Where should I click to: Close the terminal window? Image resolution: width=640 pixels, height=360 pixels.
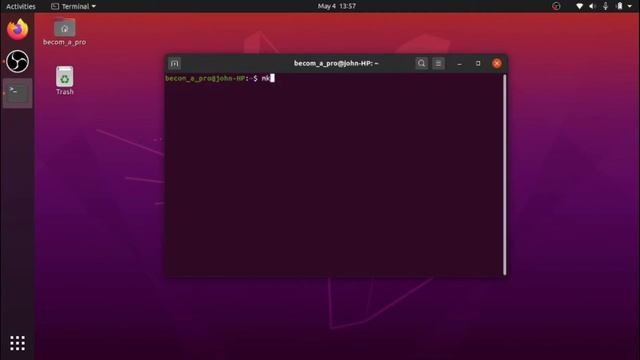(x=497, y=63)
